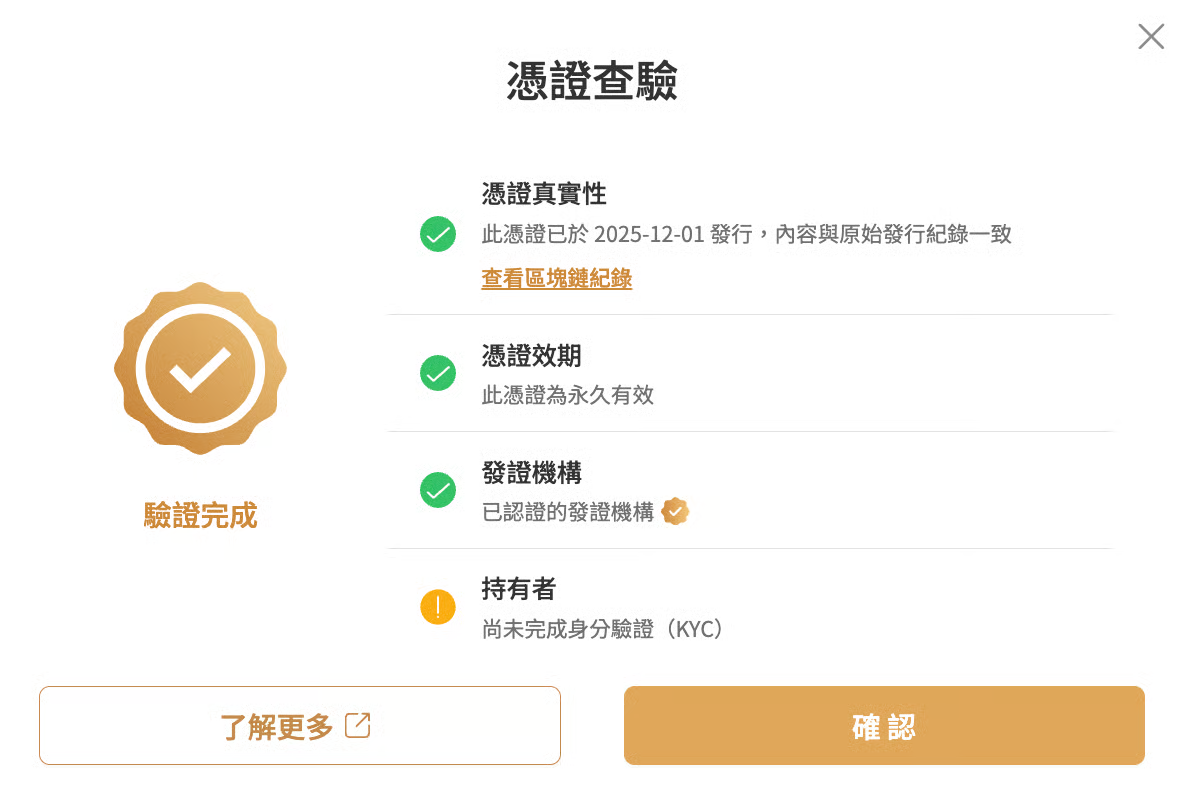
Task: Select the 發證機構 heading
Action: [531, 473]
